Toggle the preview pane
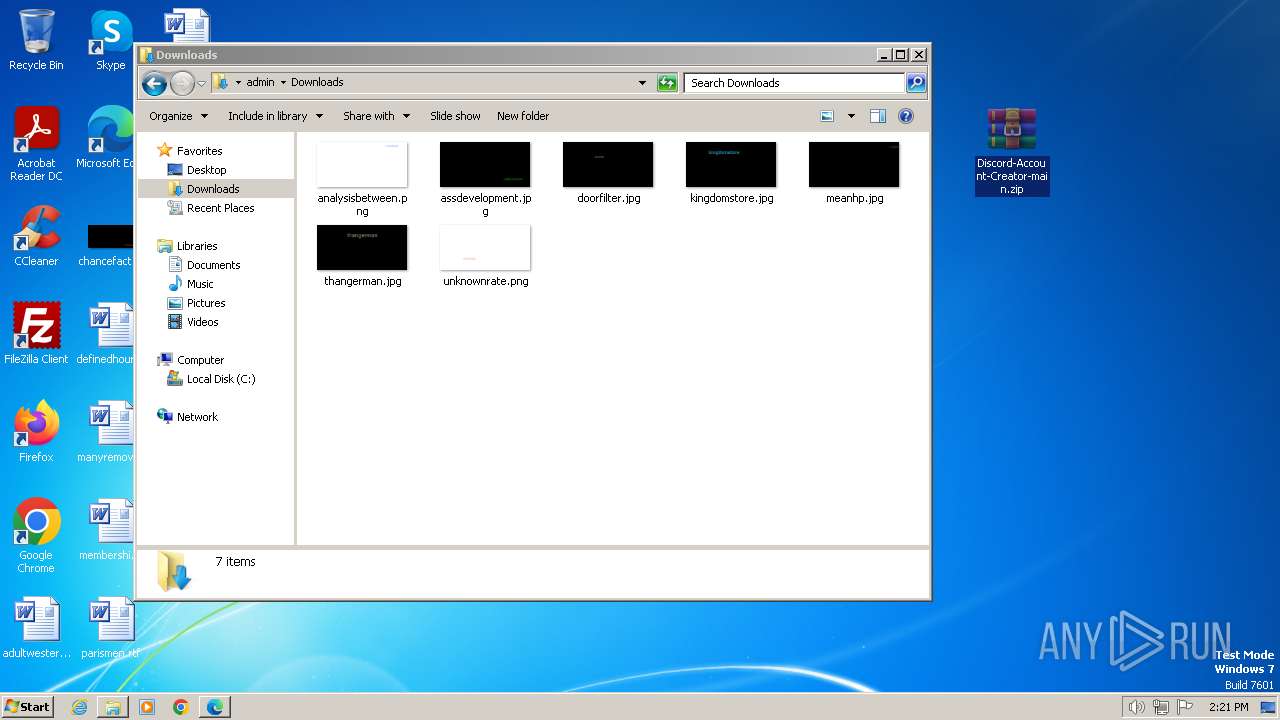 click(878, 116)
